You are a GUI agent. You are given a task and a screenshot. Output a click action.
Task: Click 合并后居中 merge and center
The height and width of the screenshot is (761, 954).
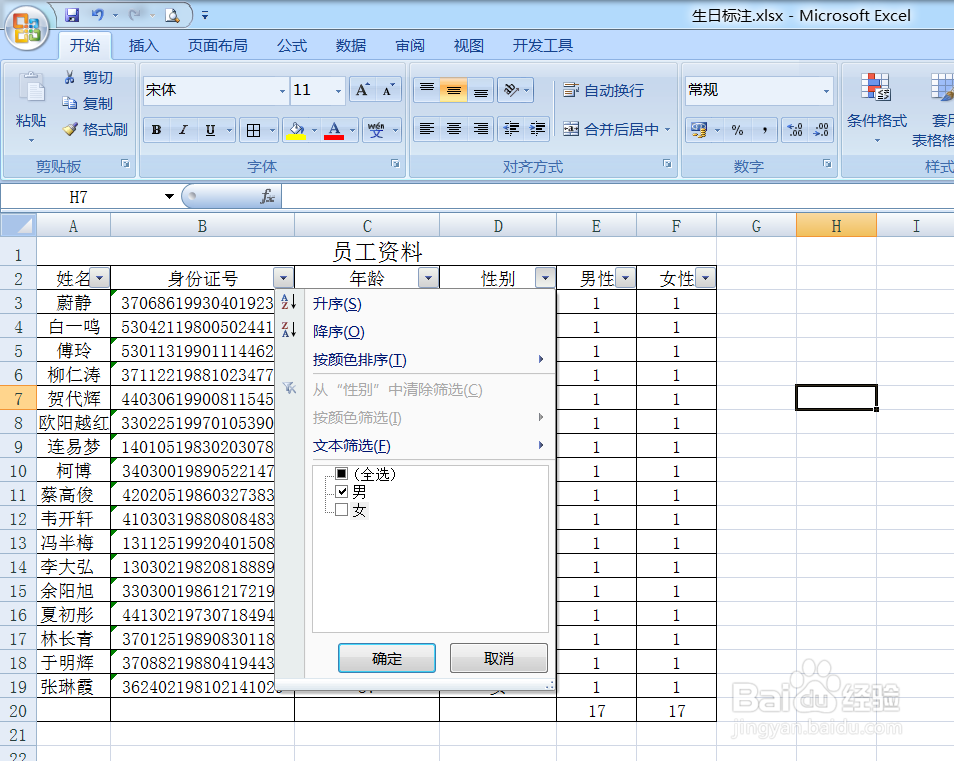point(610,130)
